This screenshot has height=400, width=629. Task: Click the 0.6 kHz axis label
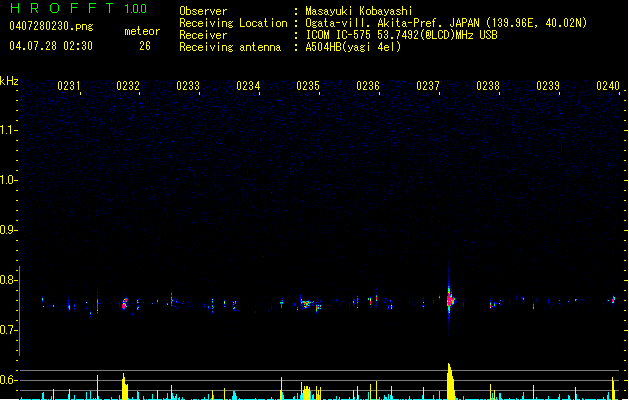click(8, 380)
